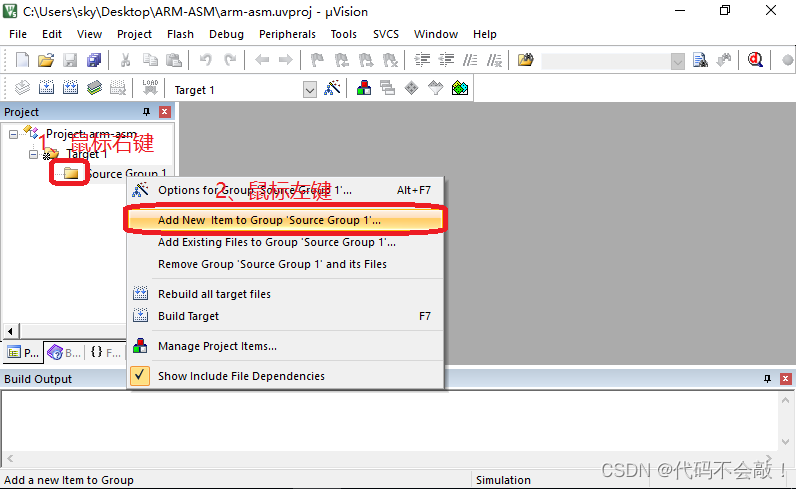Paste from clipboard icon
The height and width of the screenshot is (489, 800).
click(x=174, y=60)
